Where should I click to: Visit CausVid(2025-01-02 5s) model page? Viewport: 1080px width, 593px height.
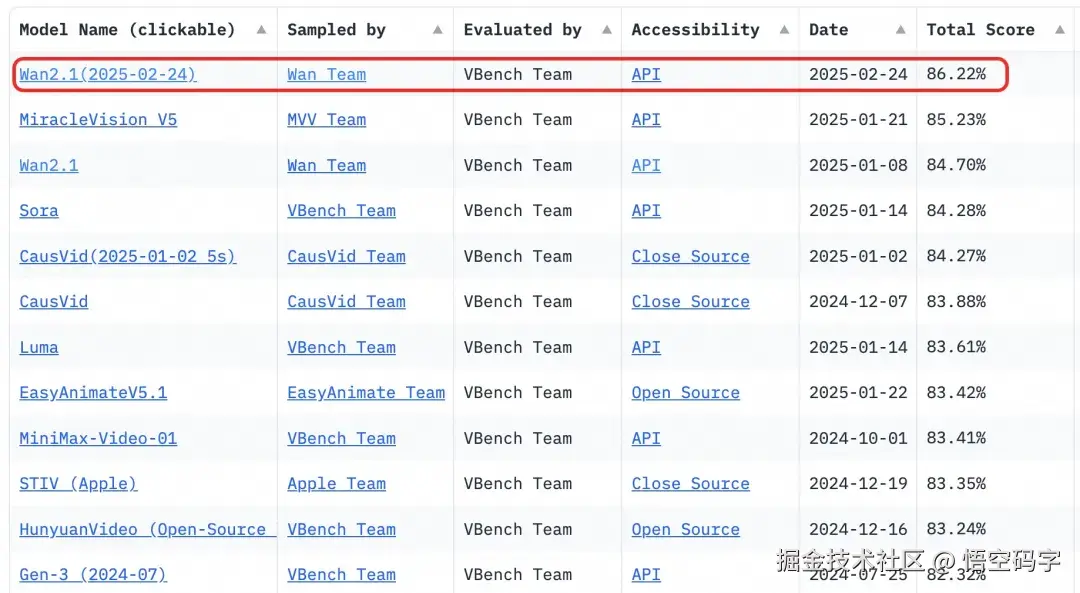coord(127,256)
